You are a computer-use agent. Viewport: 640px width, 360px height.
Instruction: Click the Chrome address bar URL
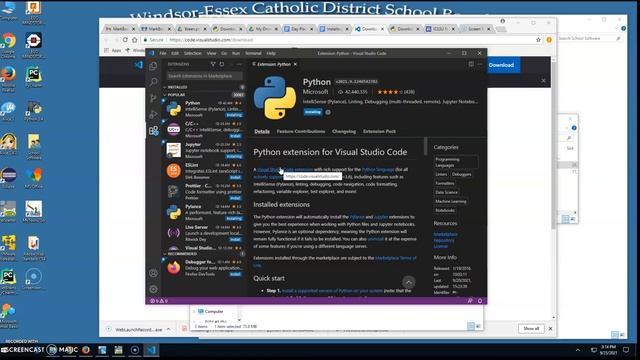point(211,40)
